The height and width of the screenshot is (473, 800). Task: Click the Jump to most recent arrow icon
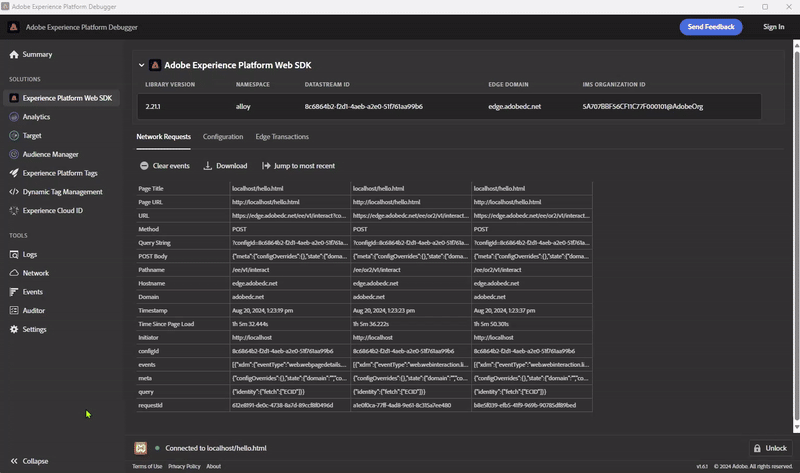click(x=266, y=166)
